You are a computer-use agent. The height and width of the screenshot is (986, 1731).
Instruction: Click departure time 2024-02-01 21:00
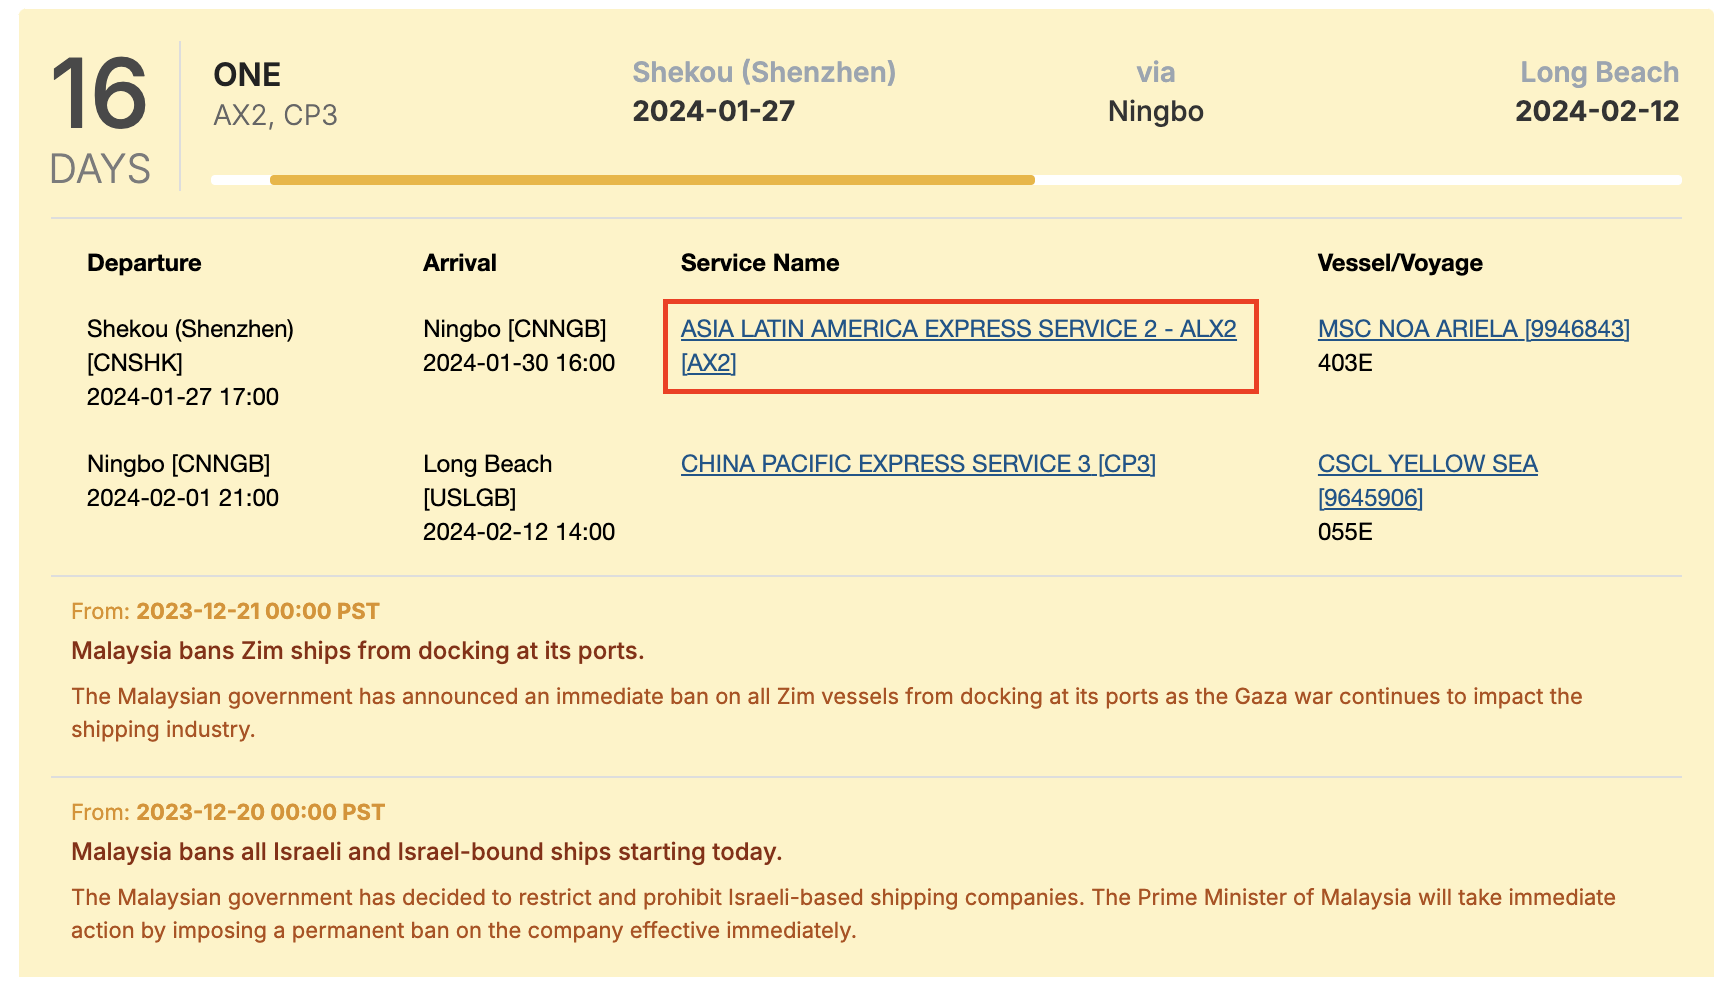click(183, 498)
